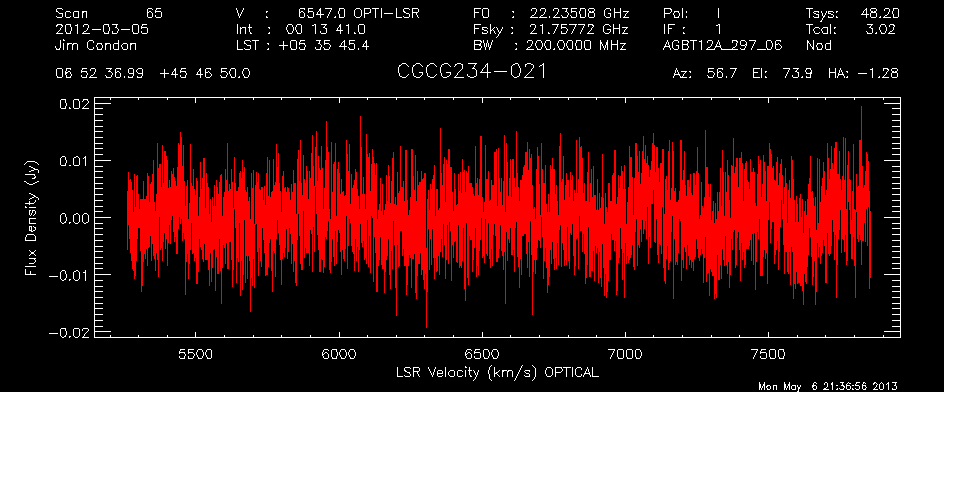962x490 pixels.
Task: Click y-axis tick label 0.02
Action: click(x=74, y=104)
